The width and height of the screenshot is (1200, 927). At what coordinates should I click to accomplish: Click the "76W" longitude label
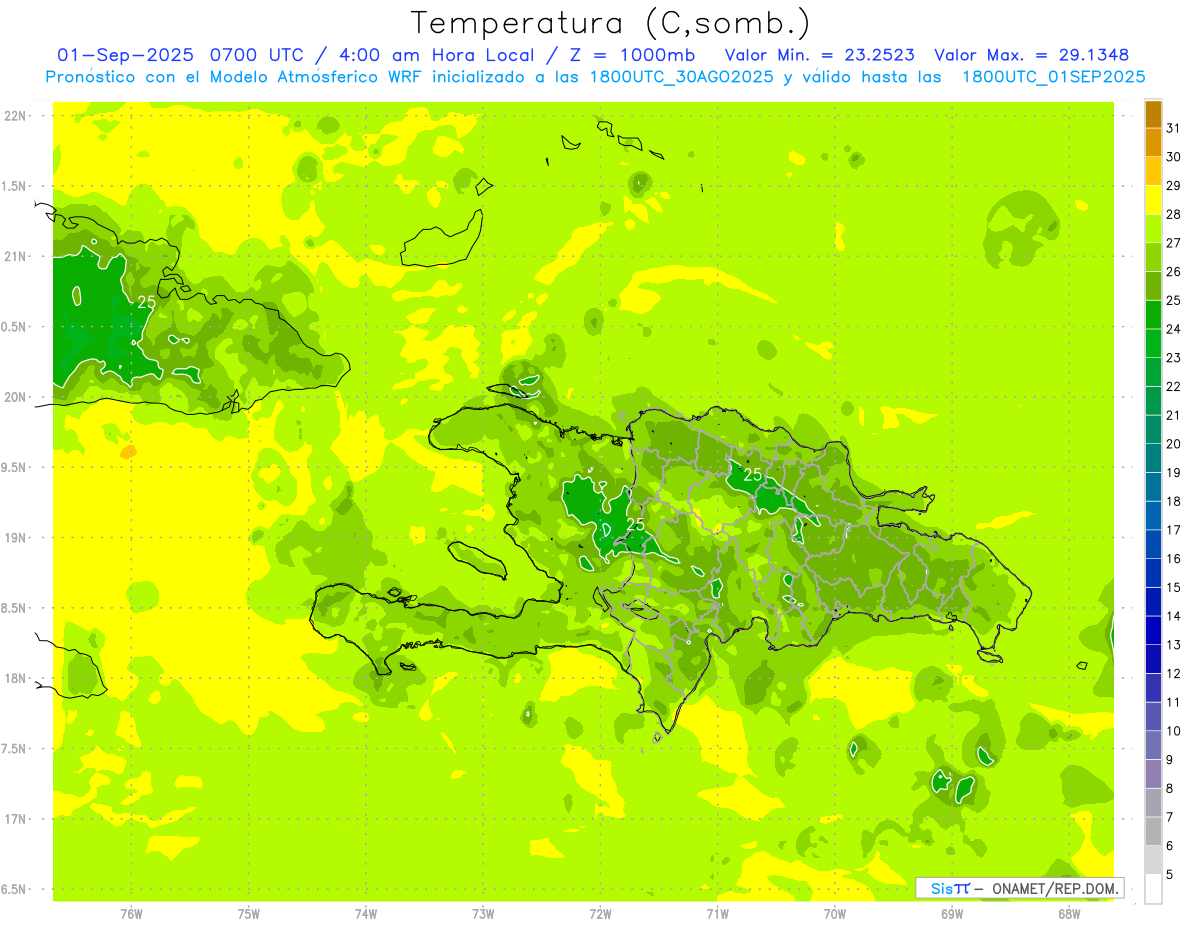[131, 914]
